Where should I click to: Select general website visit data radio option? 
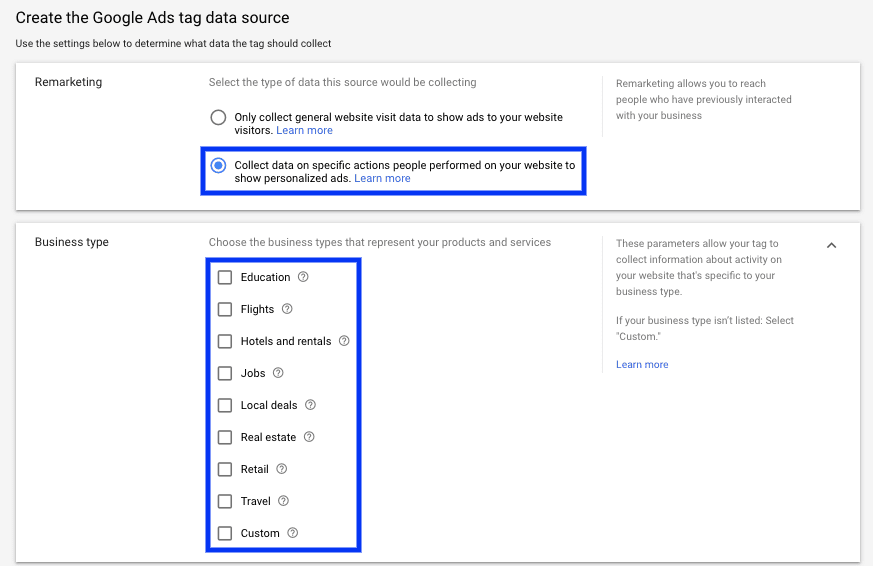pyautogui.click(x=218, y=118)
